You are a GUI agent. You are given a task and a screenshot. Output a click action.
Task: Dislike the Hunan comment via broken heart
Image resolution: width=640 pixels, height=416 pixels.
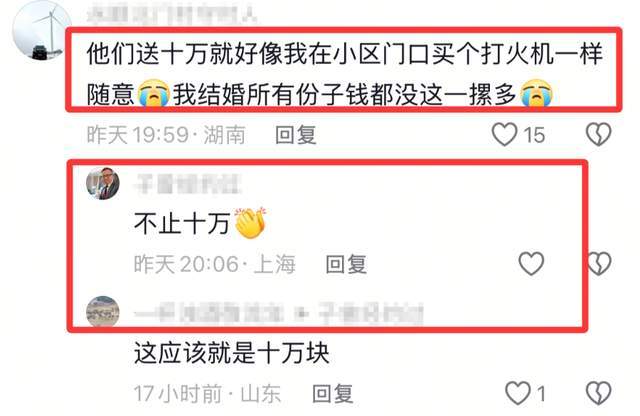pos(598,134)
